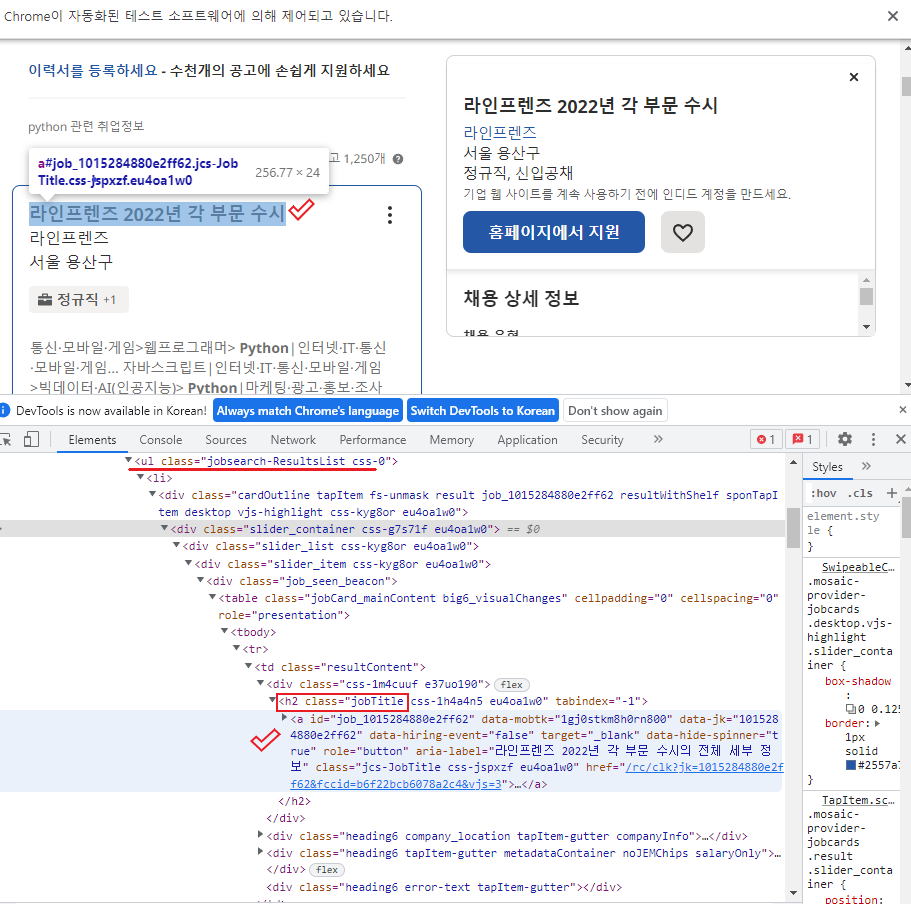This screenshot has height=904, width=911.
Task: Open the Memory tab
Action: (x=451, y=440)
